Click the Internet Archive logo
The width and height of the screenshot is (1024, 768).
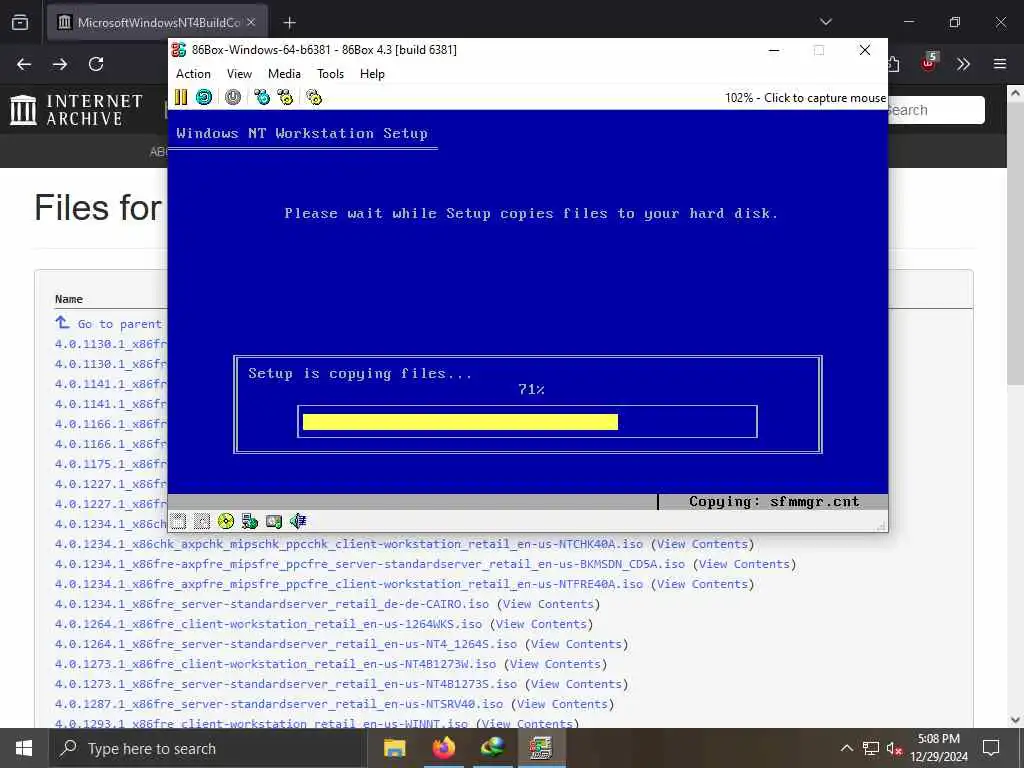click(x=76, y=110)
